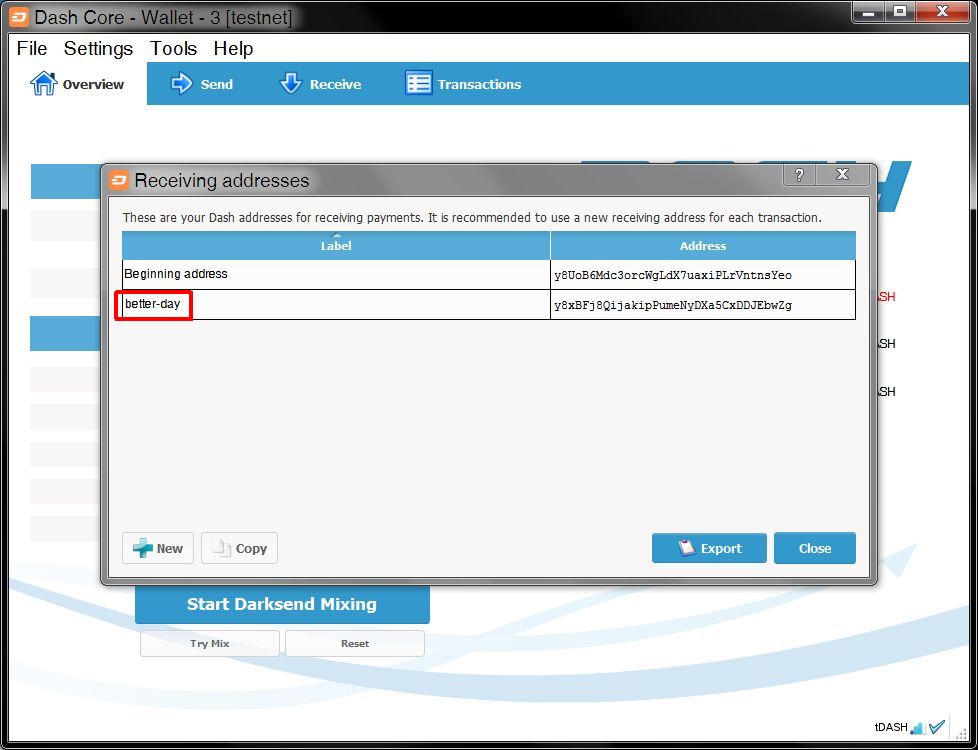Switch to the Transactions tab
This screenshot has height=750, width=978.
463,84
